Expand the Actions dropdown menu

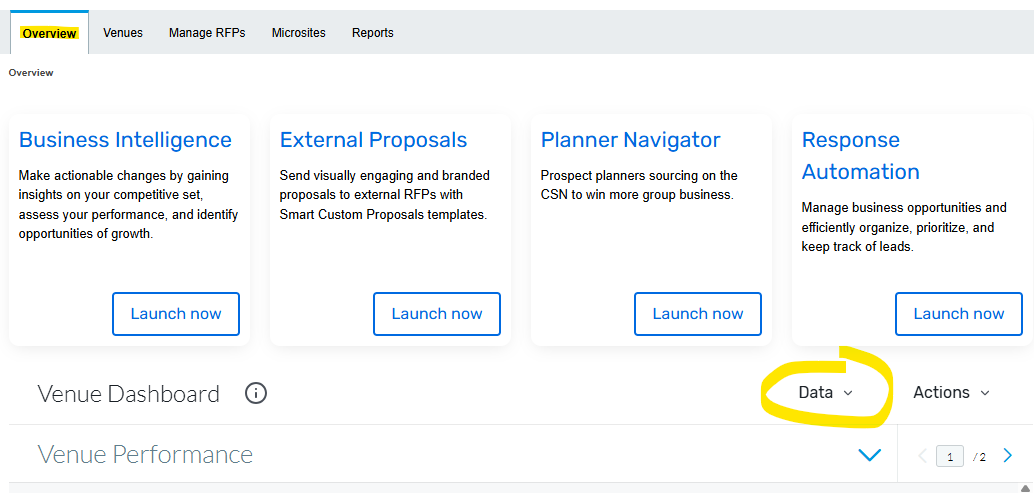click(x=950, y=393)
